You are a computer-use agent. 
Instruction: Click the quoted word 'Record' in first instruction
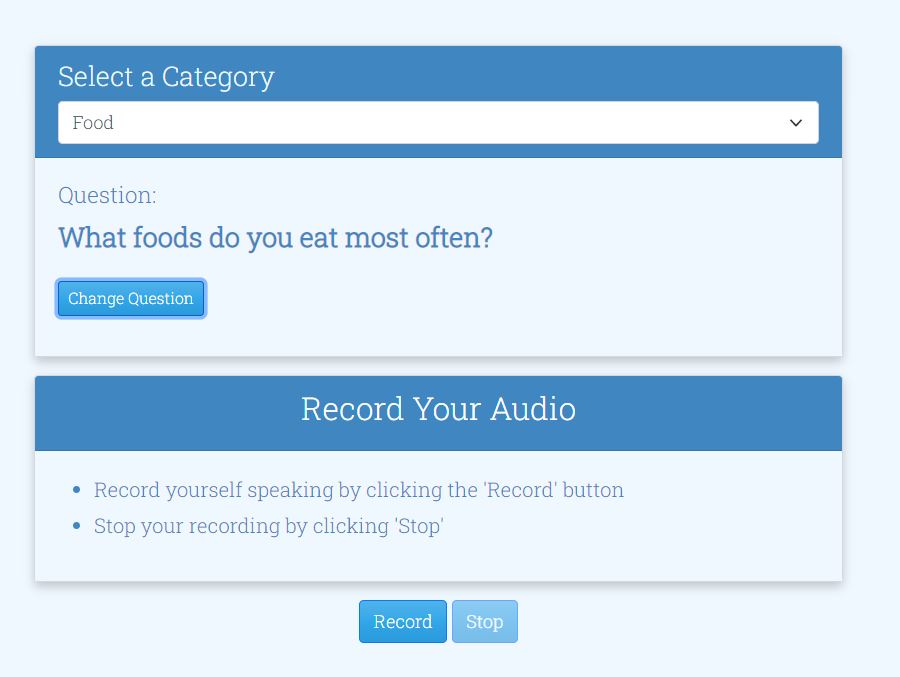(520, 490)
